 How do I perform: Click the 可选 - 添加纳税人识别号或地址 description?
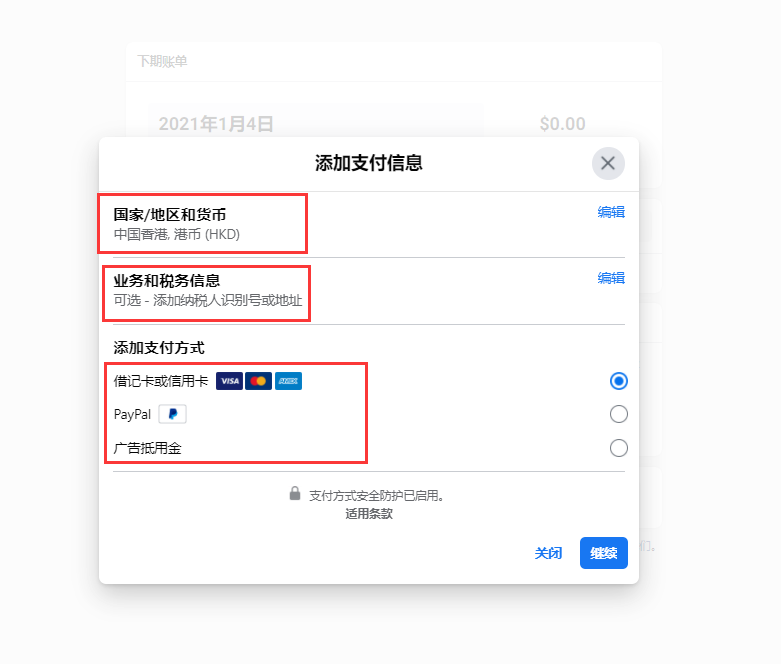click(x=208, y=300)
